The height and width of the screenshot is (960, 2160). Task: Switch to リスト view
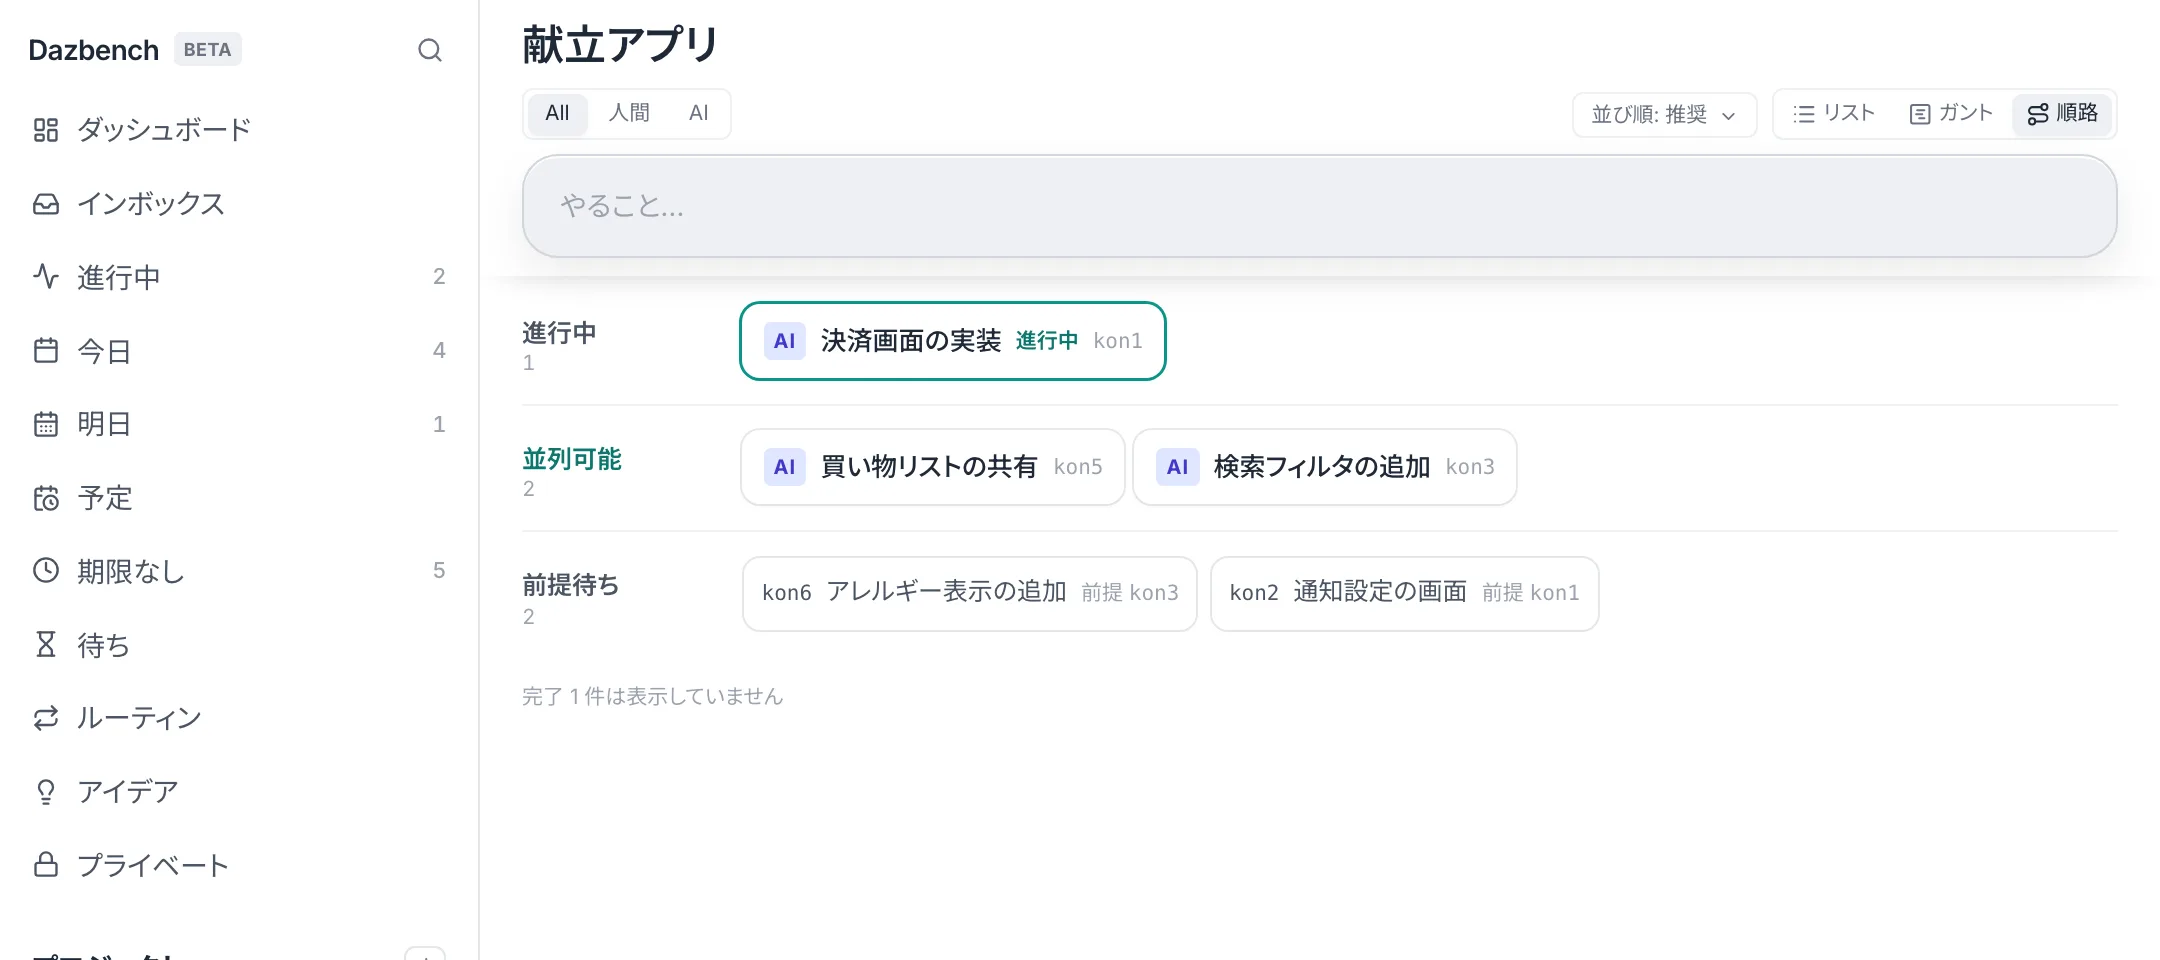1834,114
